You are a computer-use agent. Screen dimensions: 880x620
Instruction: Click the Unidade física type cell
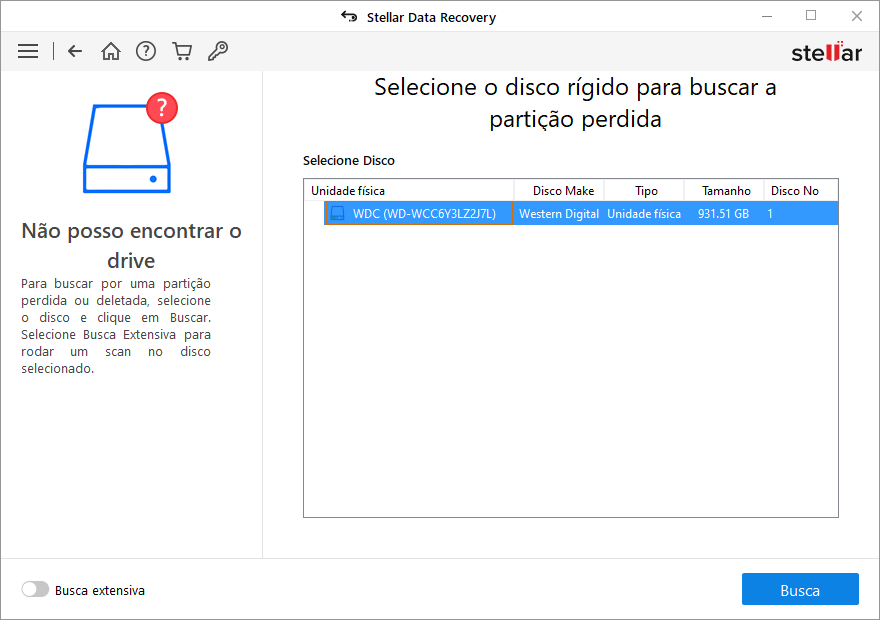tap(644, 214)
